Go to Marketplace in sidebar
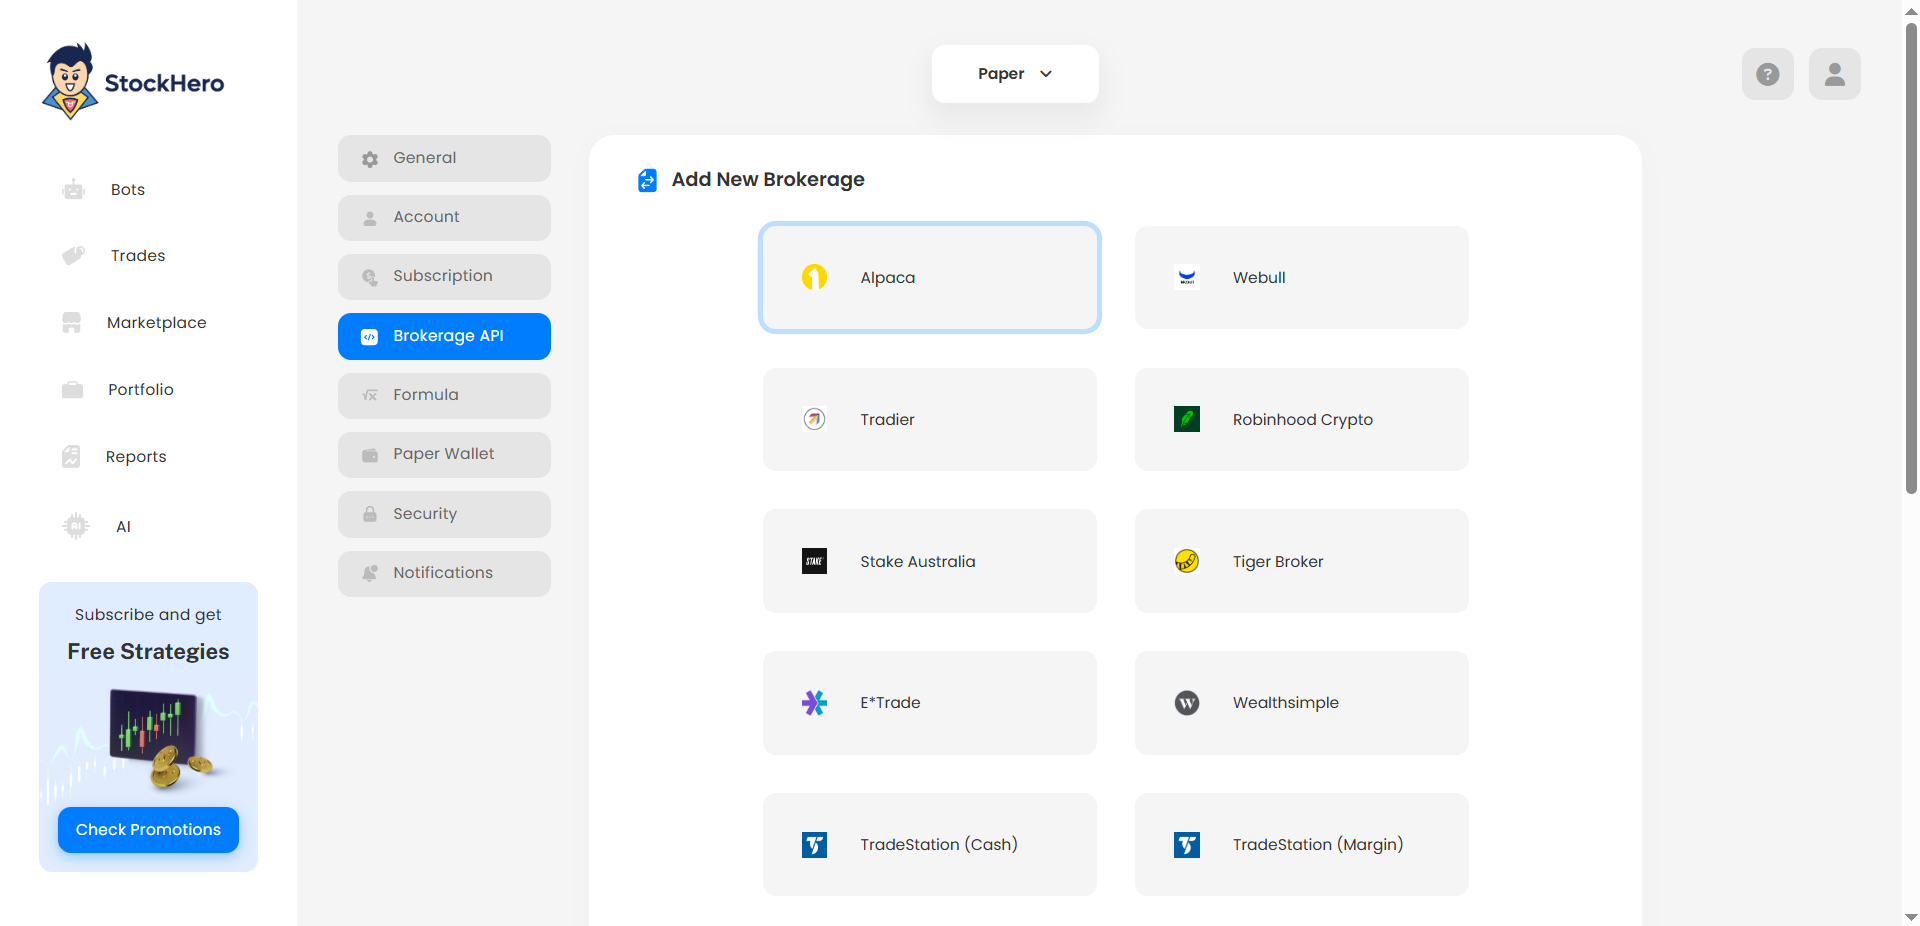1920x926 pixels. coord(157,323)
